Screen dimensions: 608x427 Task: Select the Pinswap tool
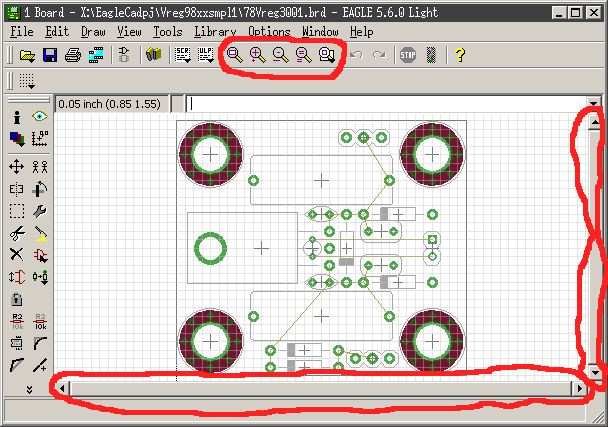(x=17, y=277)
